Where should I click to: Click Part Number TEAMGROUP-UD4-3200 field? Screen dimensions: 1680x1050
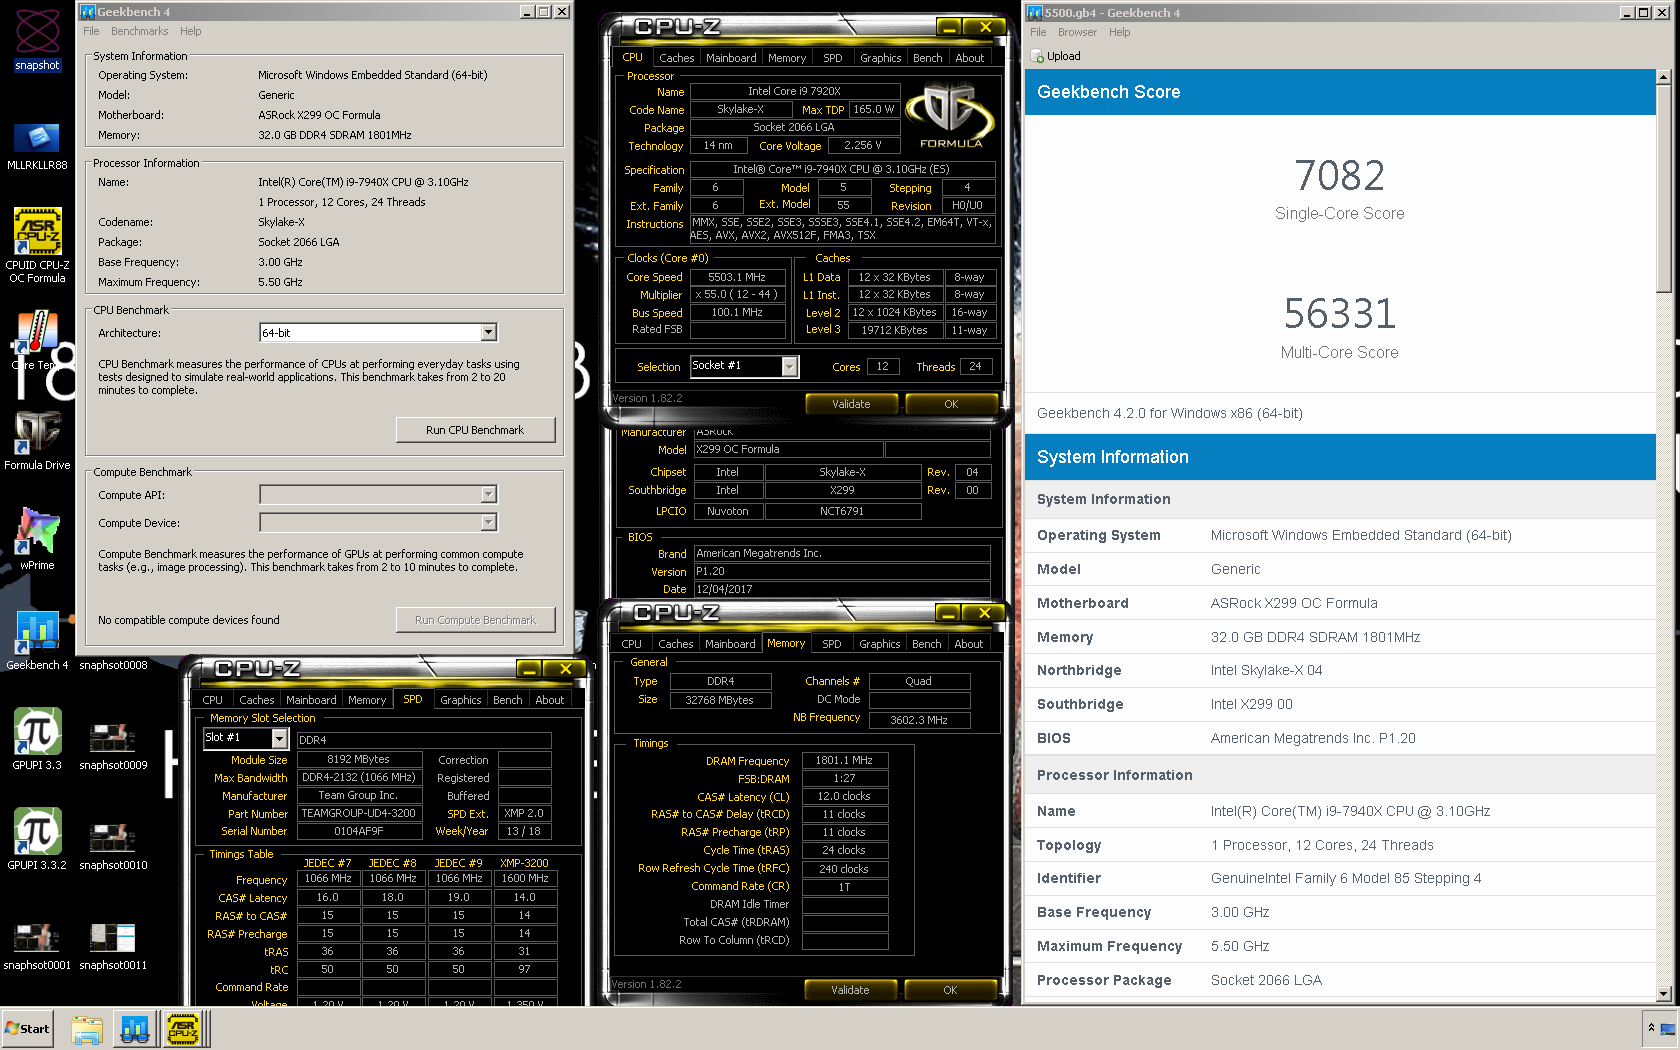click(358, 813)
